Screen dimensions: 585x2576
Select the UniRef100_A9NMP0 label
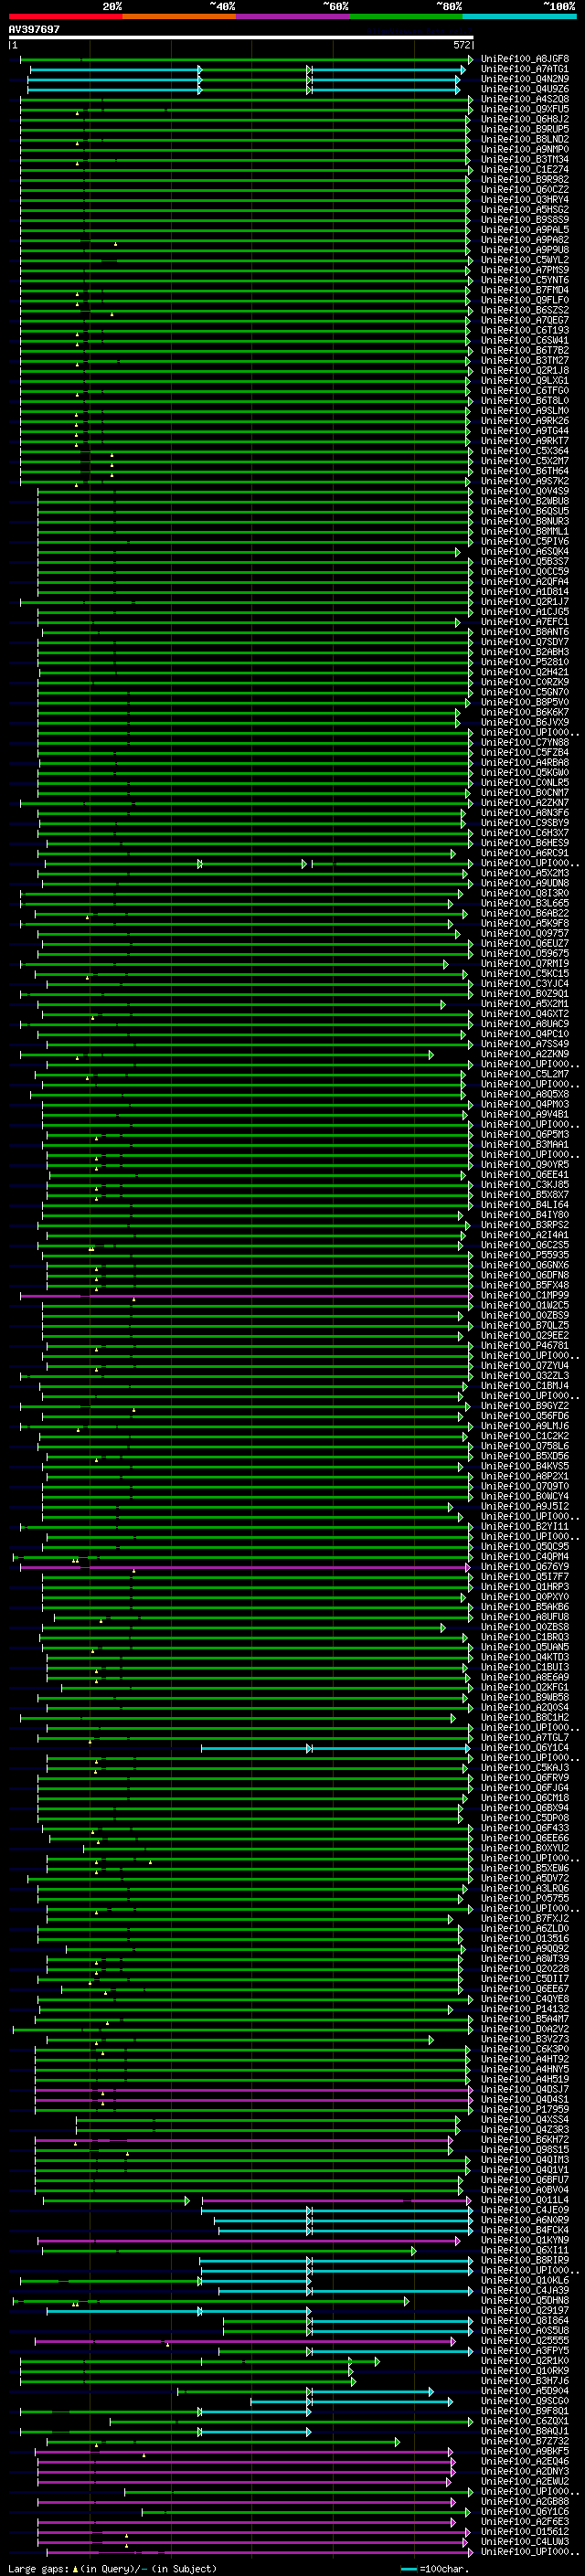coord(525,149)
